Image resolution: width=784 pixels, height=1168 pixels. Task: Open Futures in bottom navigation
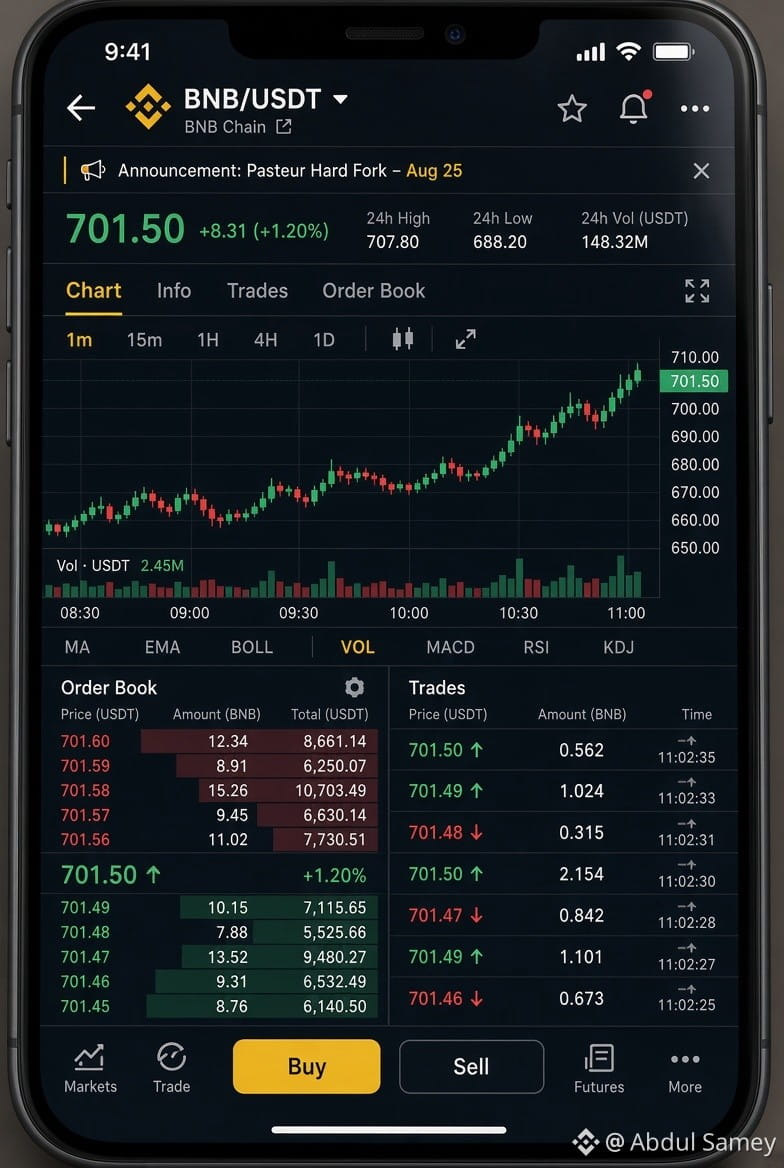pyautogui.click(x=599, y=1068)
